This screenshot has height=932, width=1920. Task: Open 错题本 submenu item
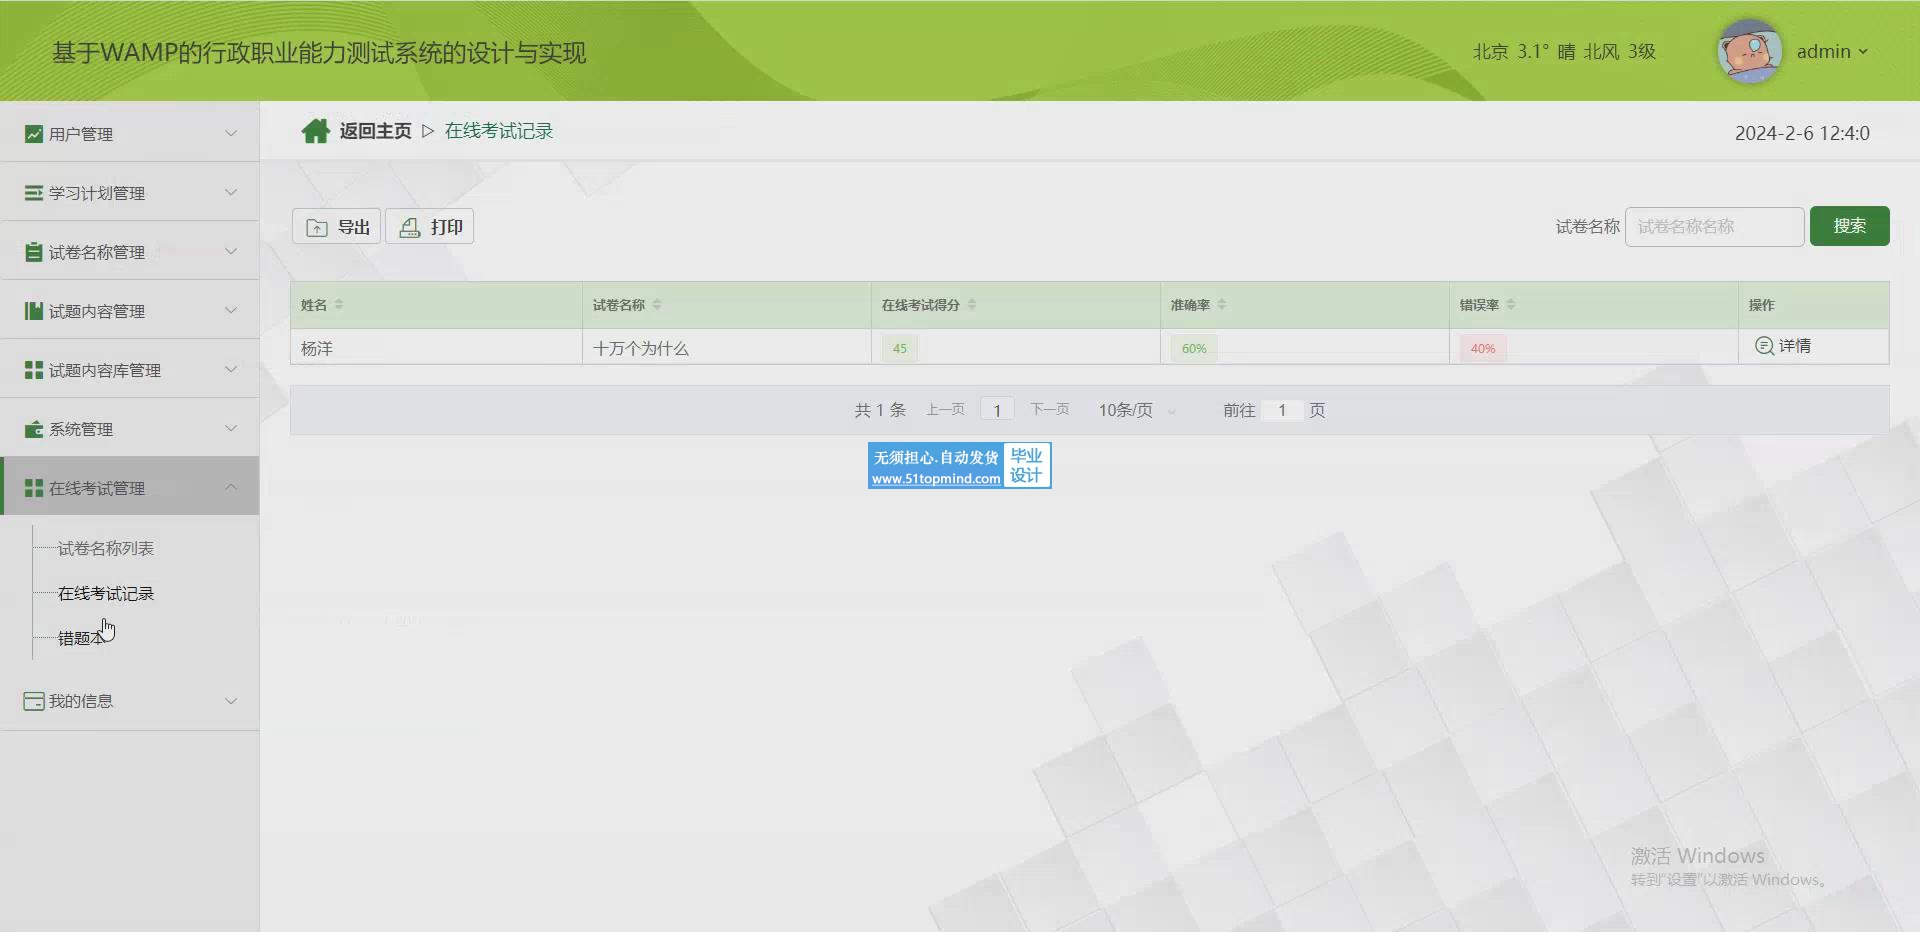(x=82, y=638)
